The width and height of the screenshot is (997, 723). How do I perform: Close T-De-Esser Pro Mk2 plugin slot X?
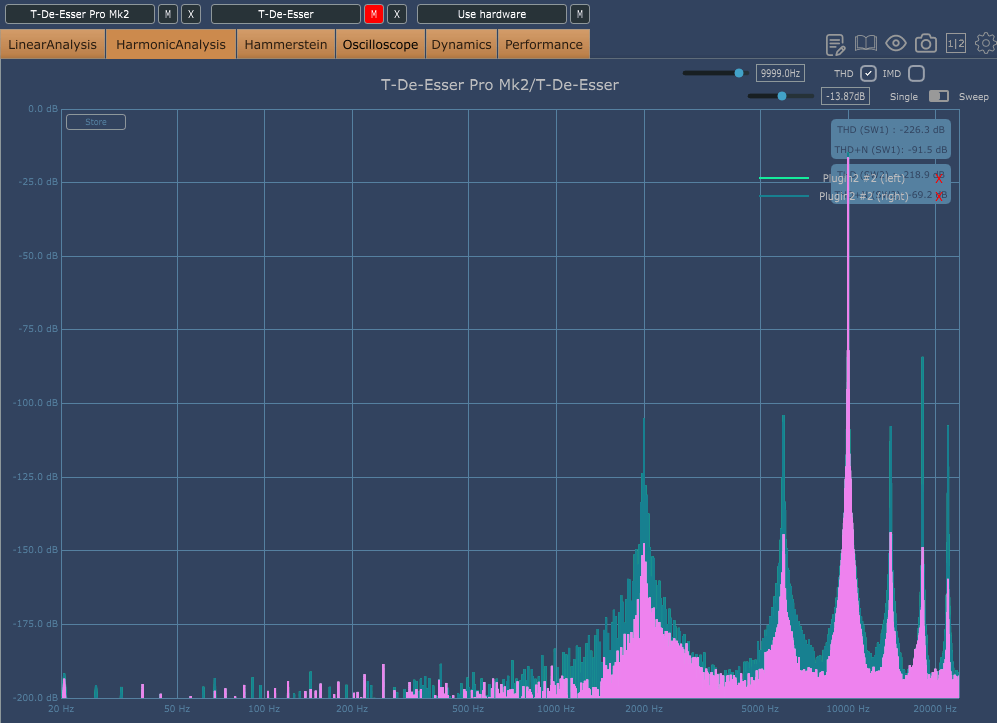(191, 14)
